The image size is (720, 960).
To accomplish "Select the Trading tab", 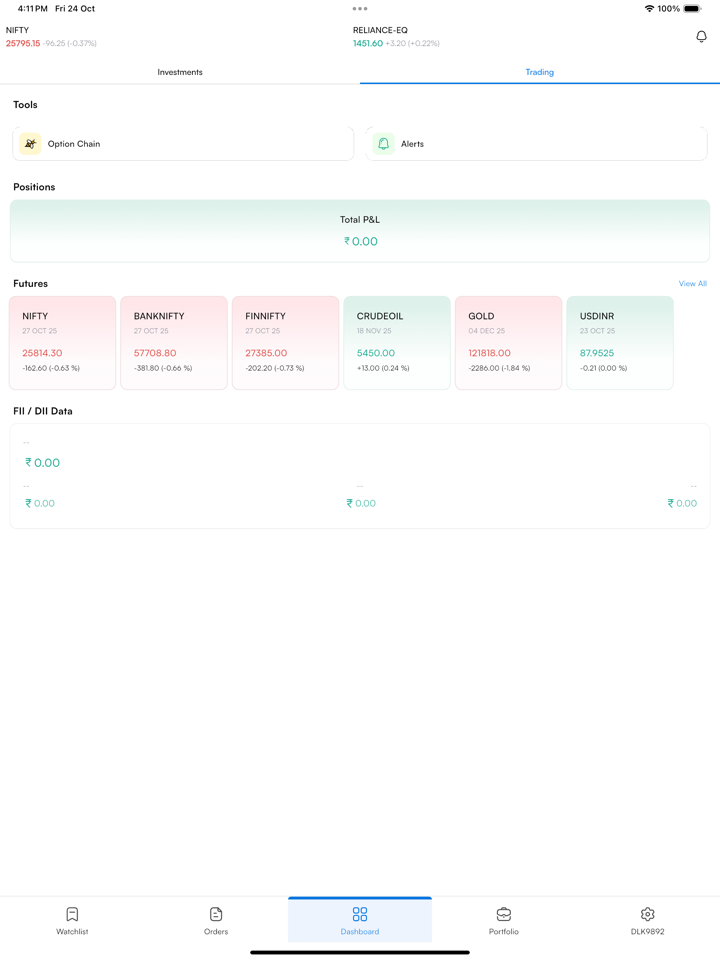I will (x=539, y=72).
